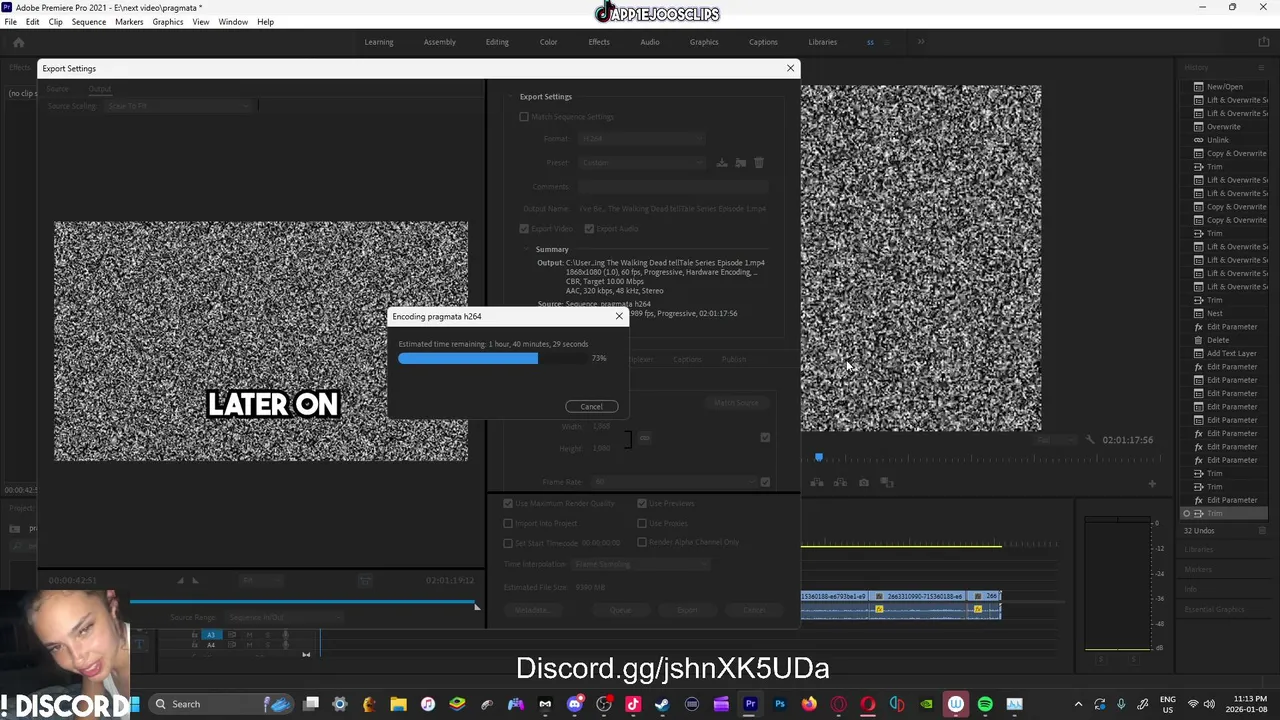
Task: Click the Comments input field
Action: [673, 186]
